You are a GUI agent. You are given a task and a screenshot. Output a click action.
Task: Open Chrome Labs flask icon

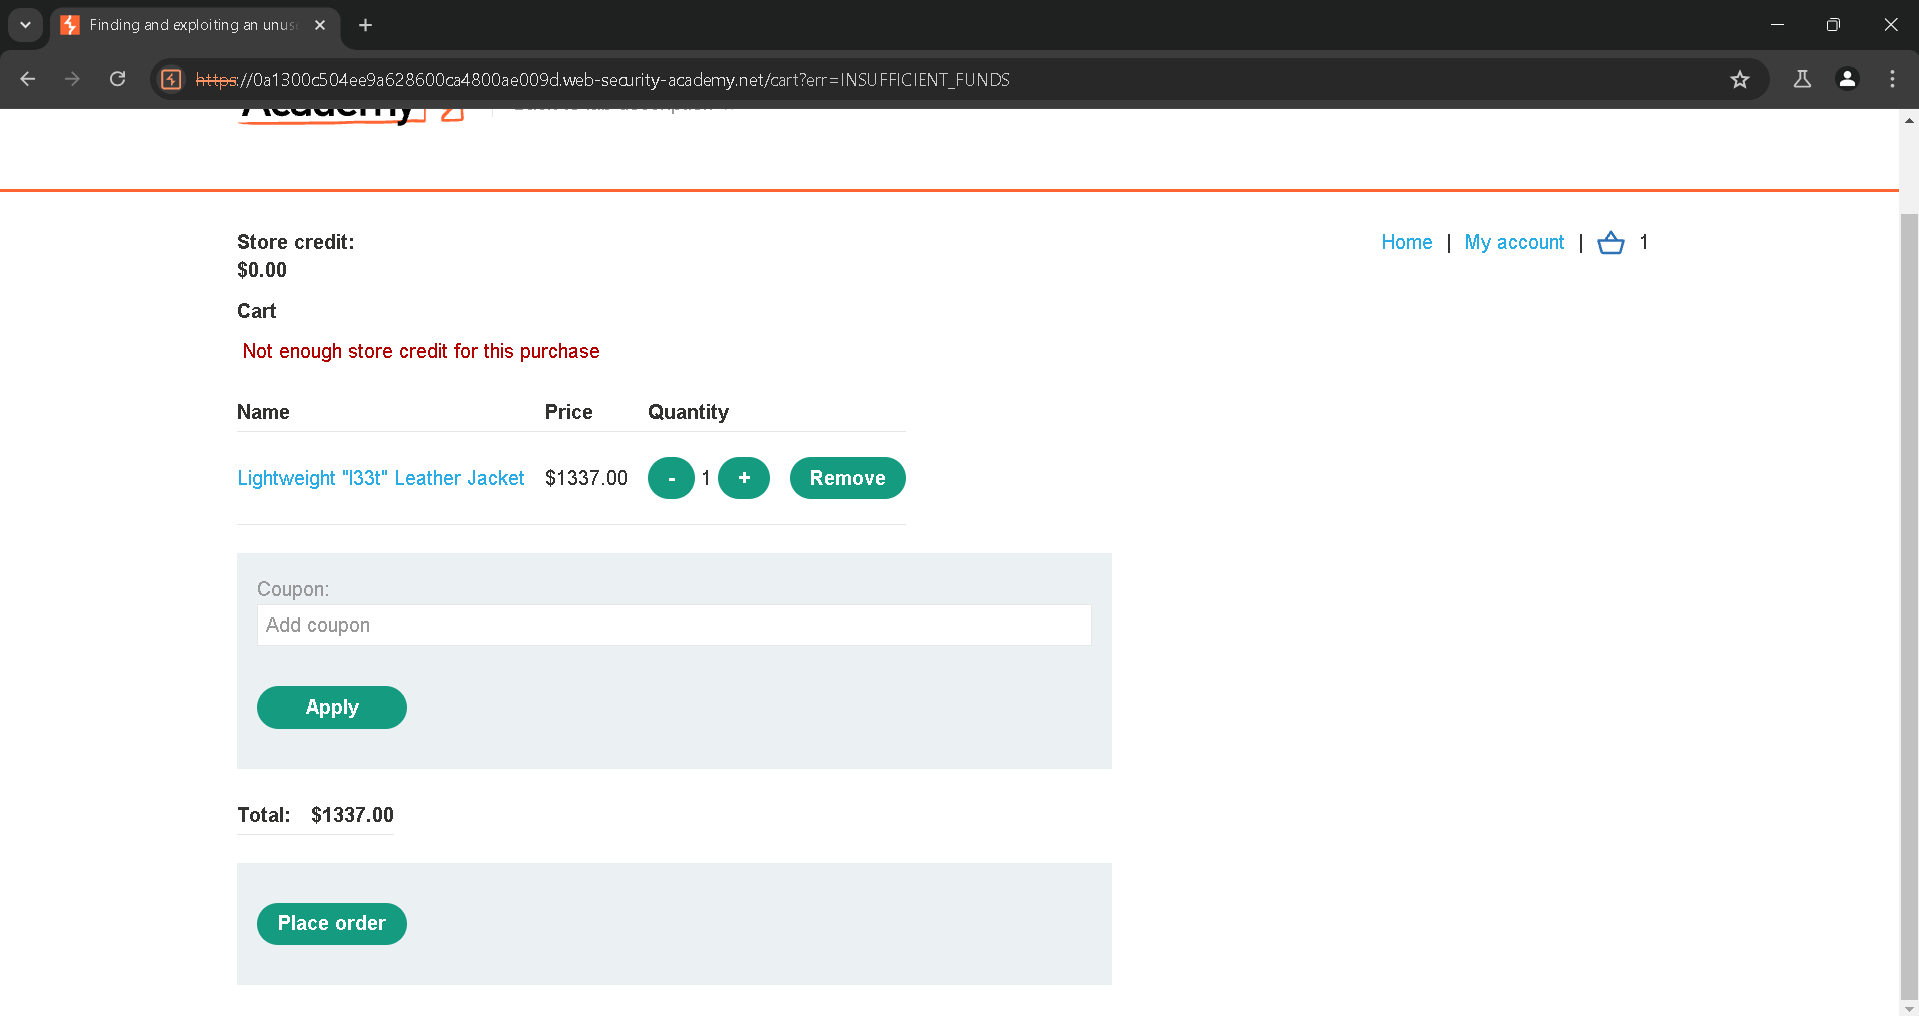point(1802,79)
